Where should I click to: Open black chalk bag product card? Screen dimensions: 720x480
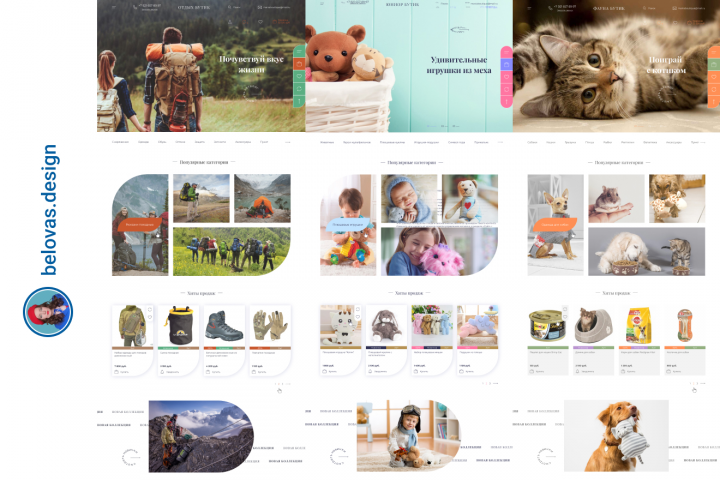click(178, 340)
